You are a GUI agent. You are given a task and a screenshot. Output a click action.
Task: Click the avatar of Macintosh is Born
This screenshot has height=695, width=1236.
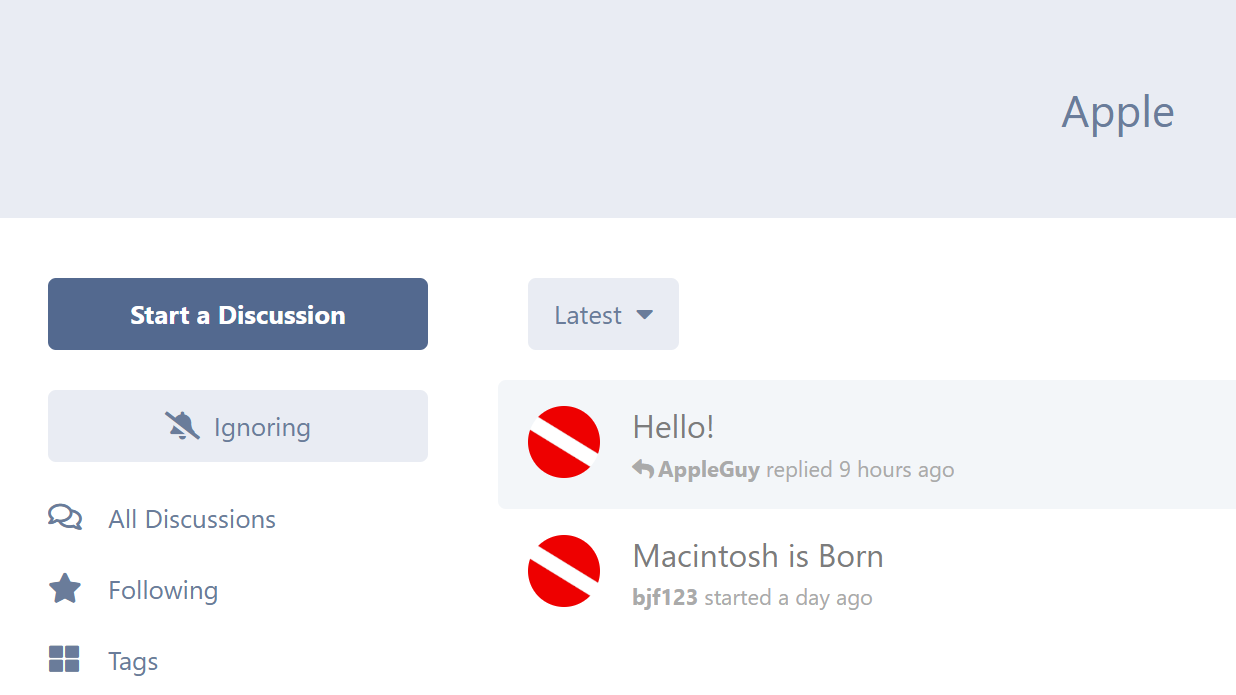[564, 571]
